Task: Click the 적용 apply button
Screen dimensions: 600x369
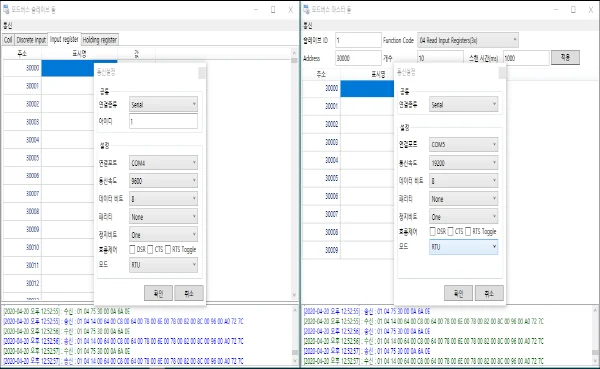Action: coord(565,57)
